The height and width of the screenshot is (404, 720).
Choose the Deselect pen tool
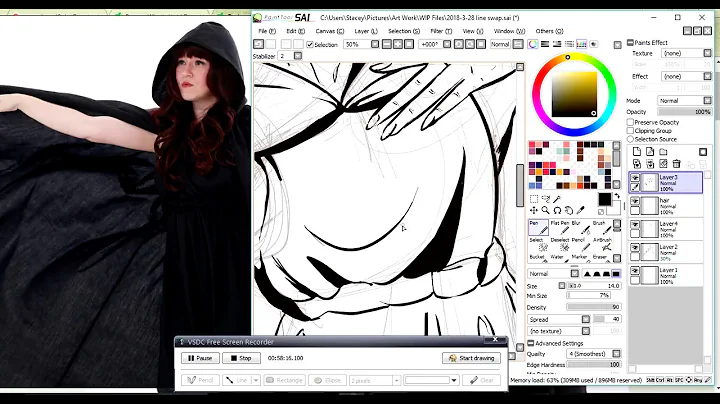[559, 244]
